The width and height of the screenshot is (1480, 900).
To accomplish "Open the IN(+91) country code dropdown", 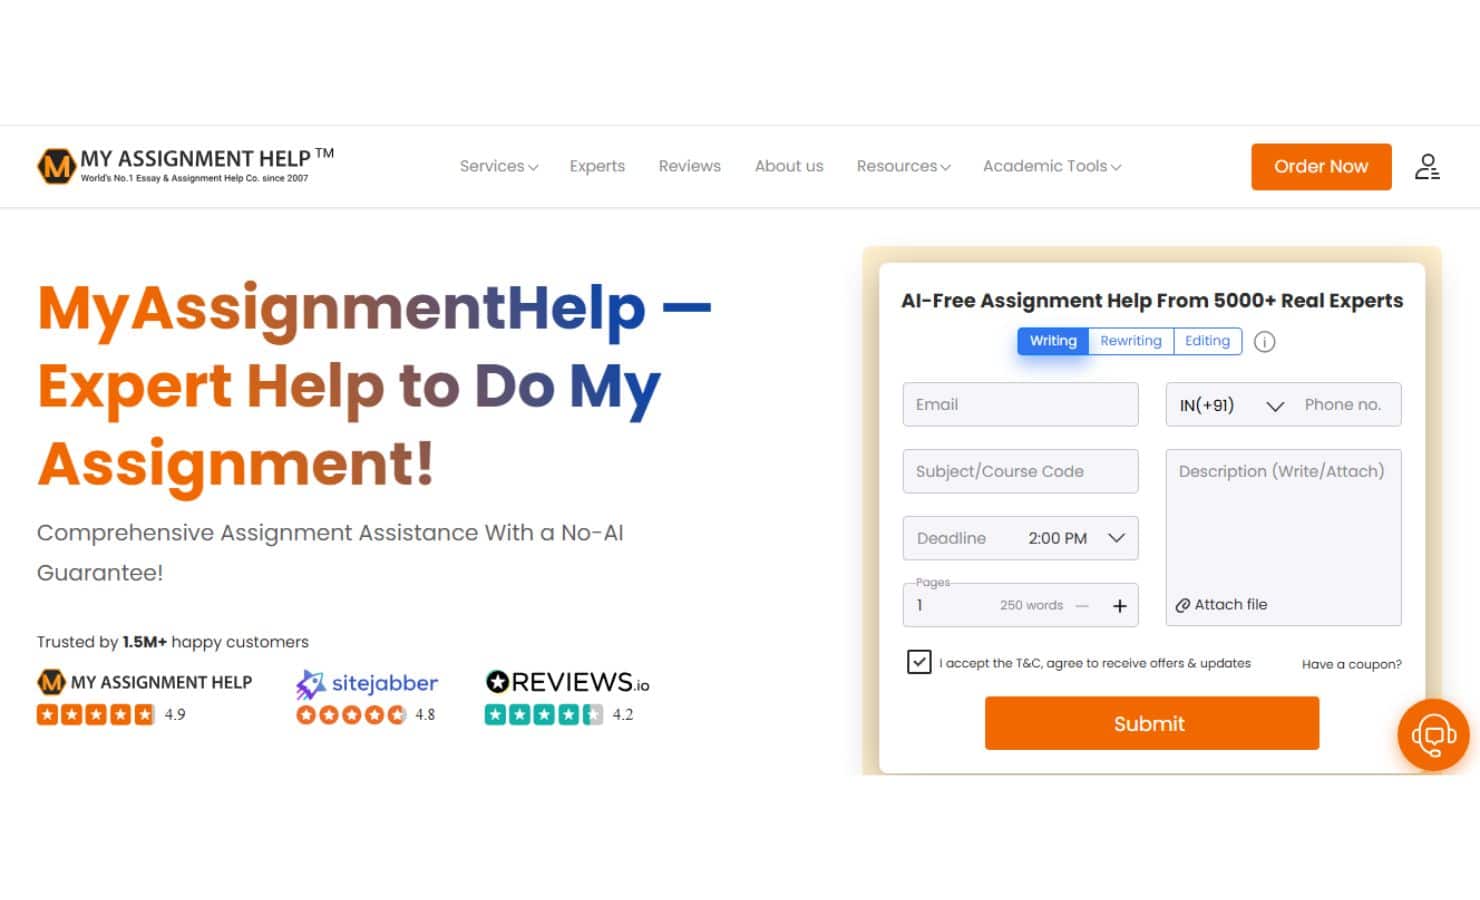I will click(1230, 405).
